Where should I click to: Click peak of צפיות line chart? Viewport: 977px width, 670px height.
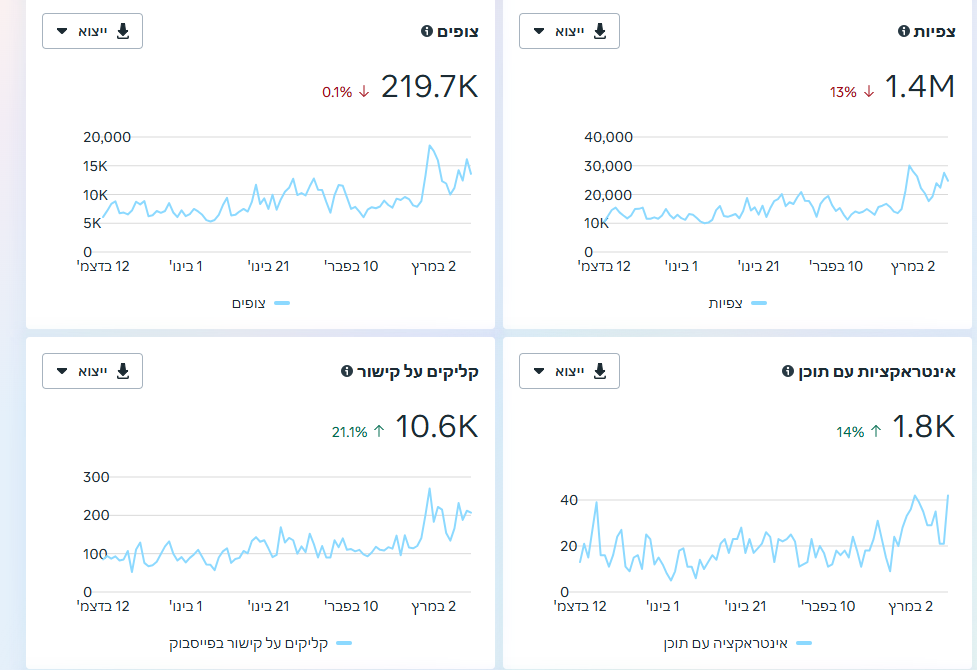910,166
